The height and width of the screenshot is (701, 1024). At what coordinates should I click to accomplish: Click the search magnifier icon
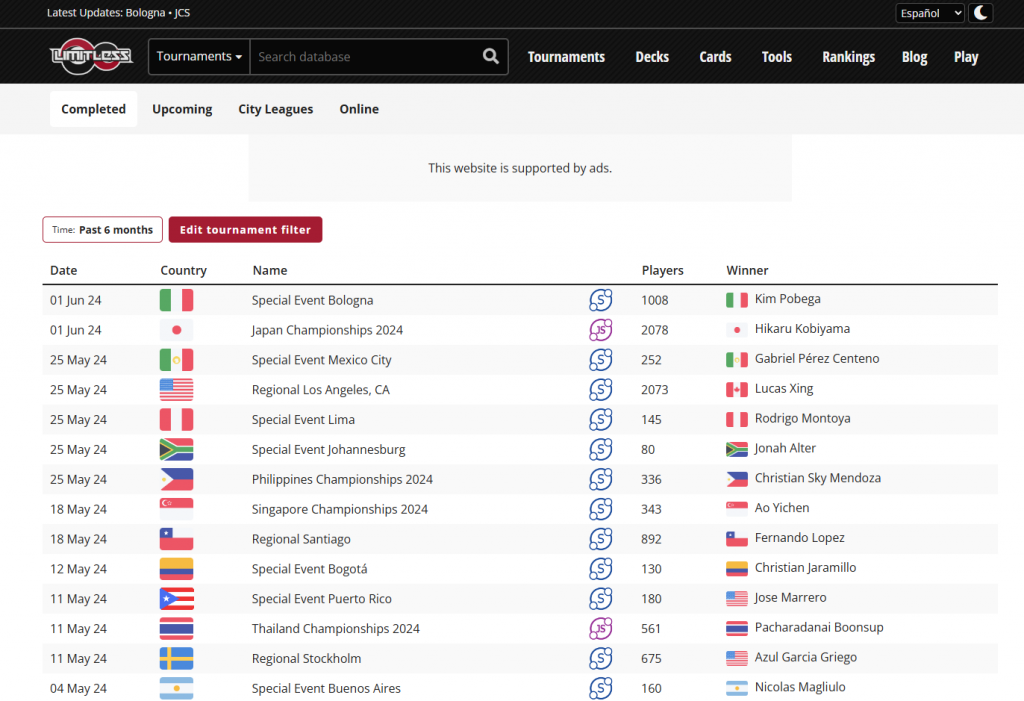490,57
